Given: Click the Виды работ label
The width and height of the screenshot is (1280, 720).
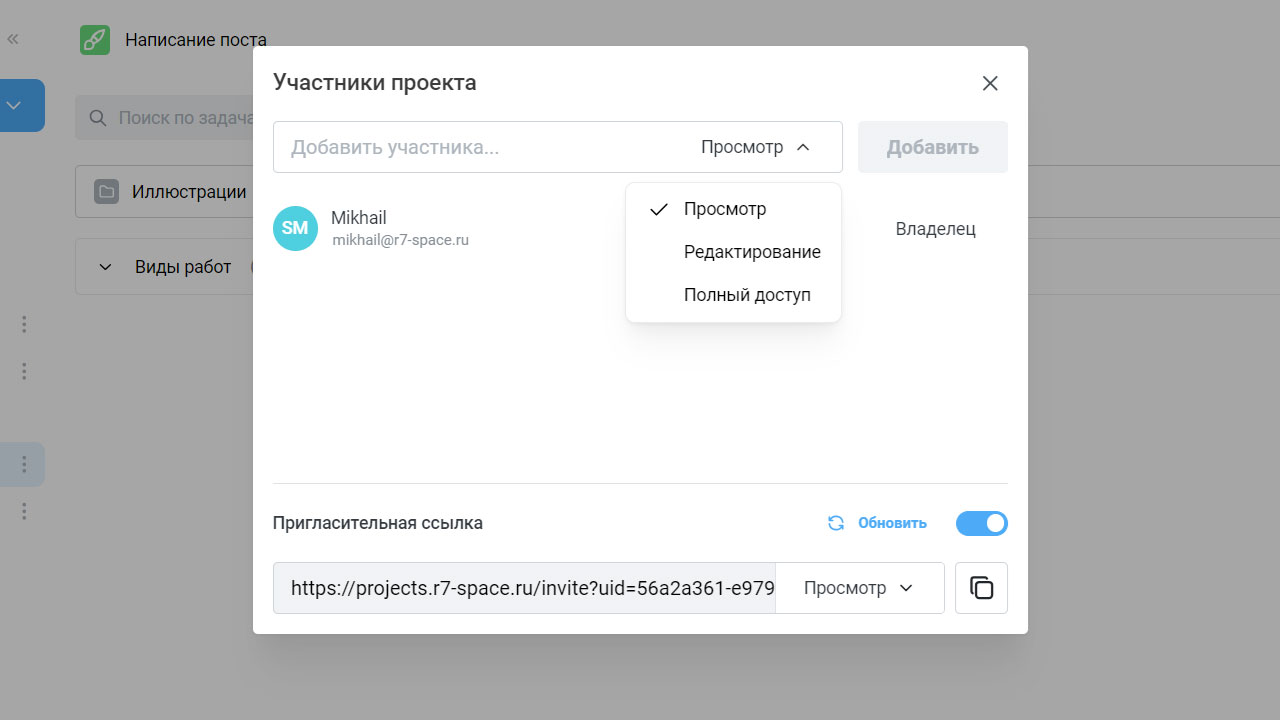Looking at the screenshot, I should pos(183,267).
